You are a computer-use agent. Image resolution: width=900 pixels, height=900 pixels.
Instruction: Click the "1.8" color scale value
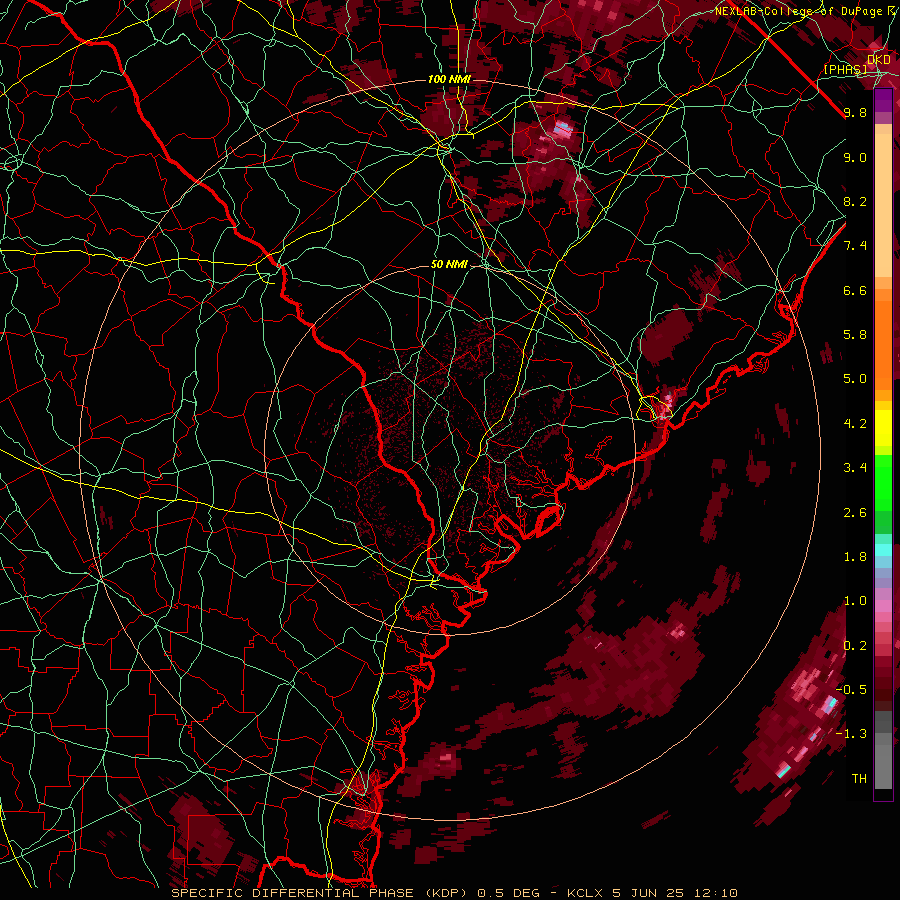[x=855, y=557]
